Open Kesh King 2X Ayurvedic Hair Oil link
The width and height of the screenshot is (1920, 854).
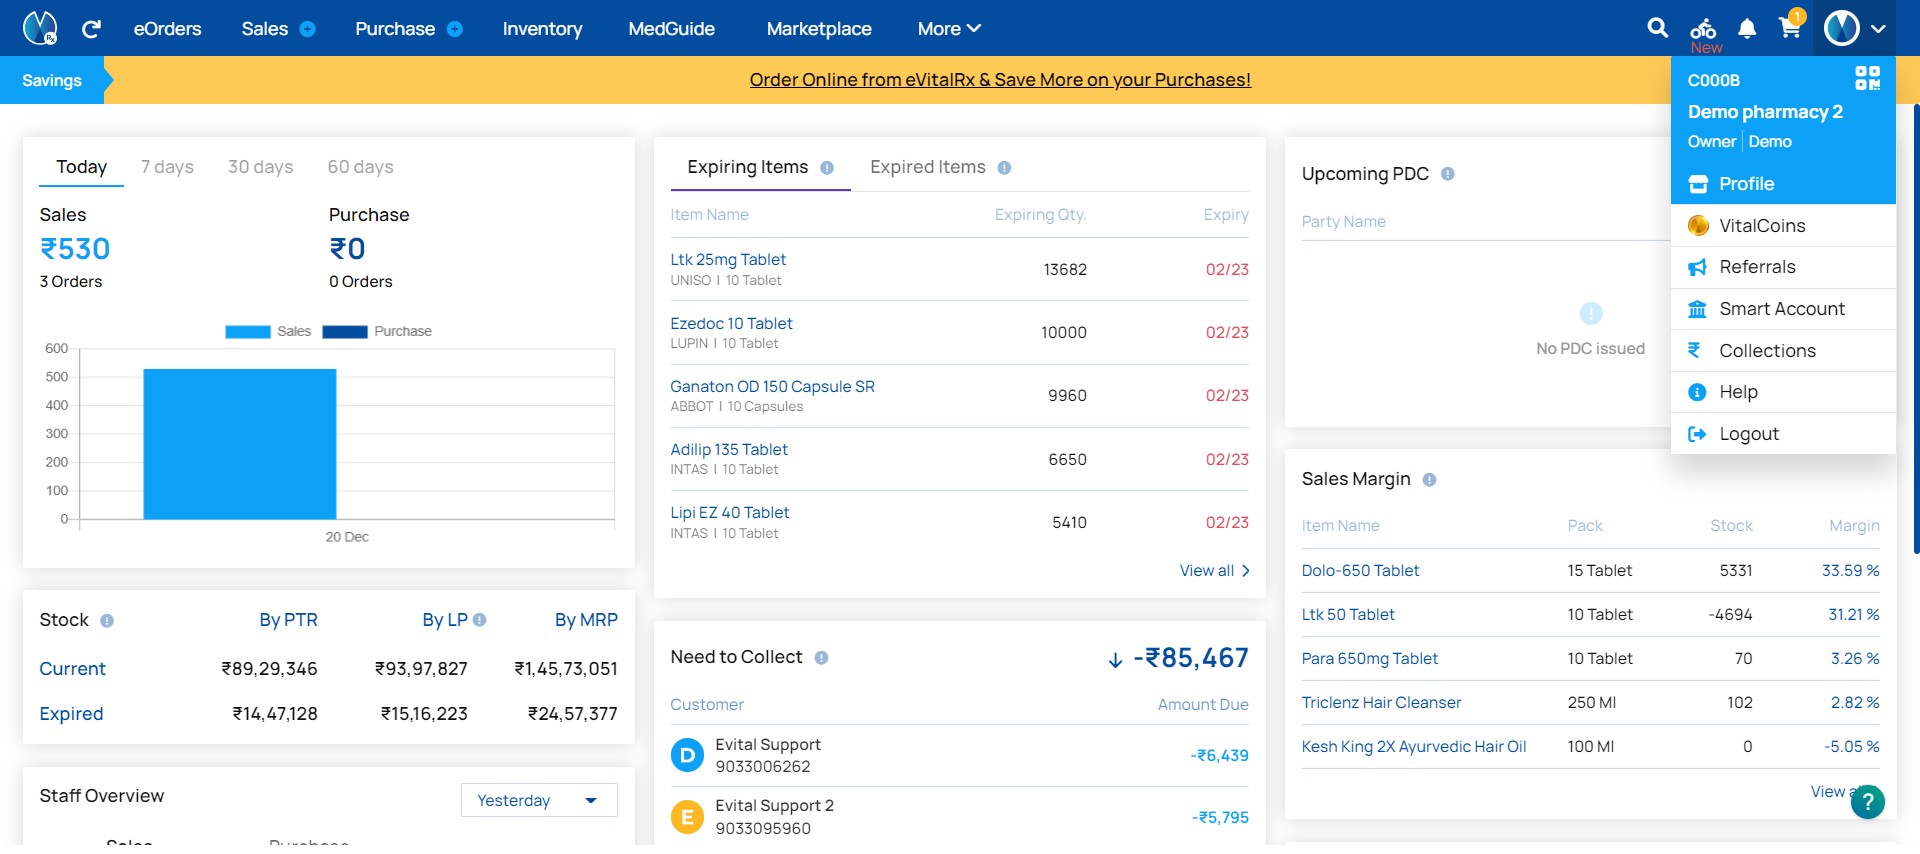(x=1413, y=747)
